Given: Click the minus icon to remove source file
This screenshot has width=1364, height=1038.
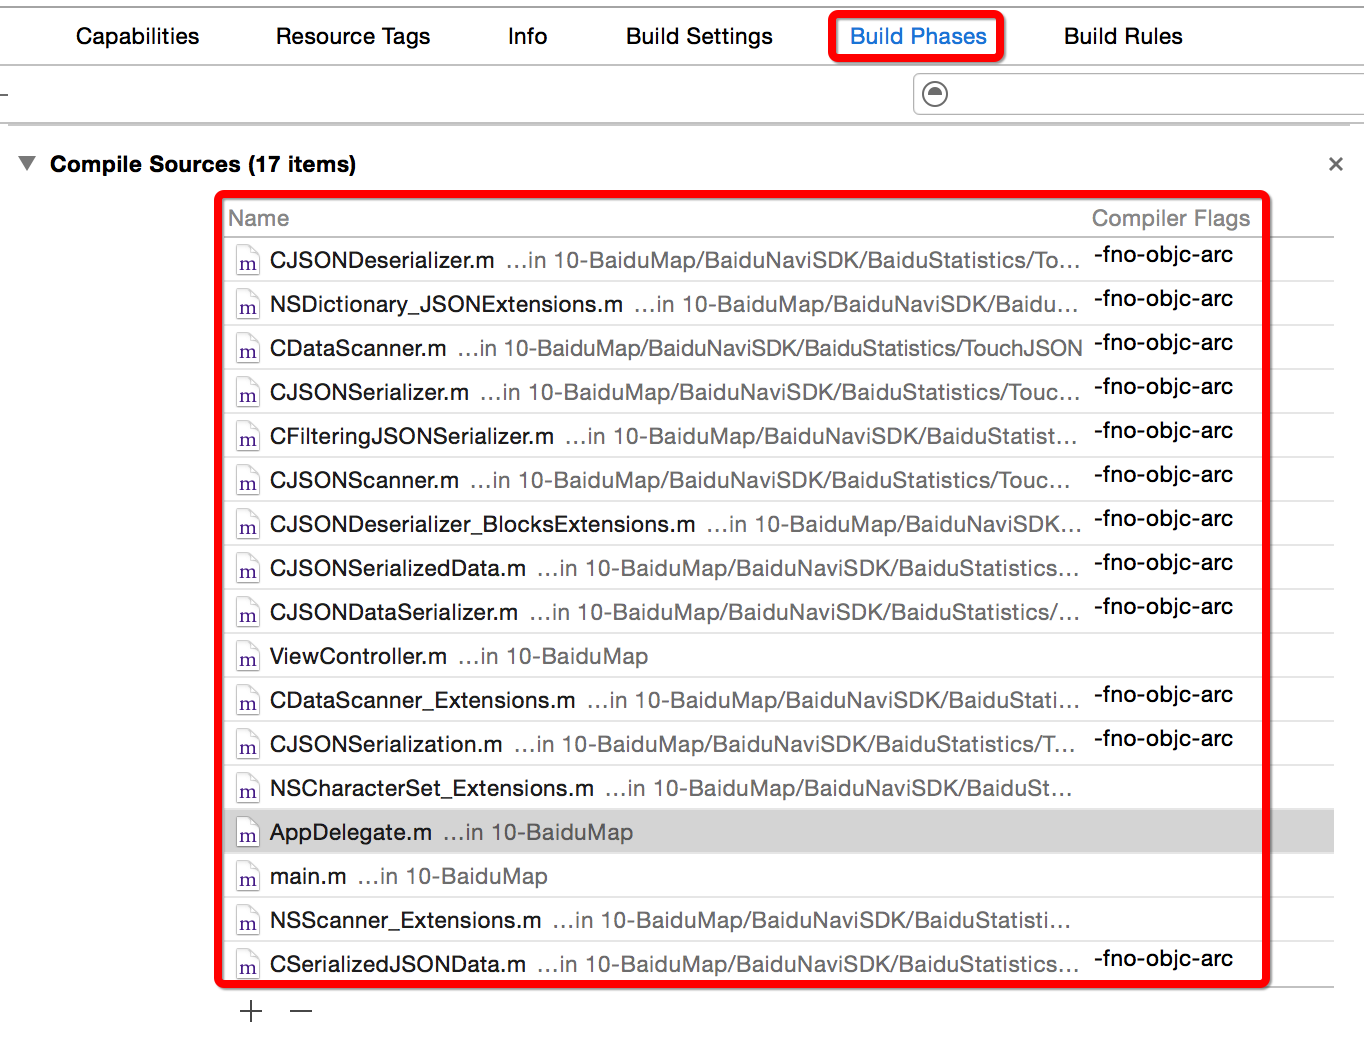Looking at the screenshot, I should click(x=301, y=1011).
